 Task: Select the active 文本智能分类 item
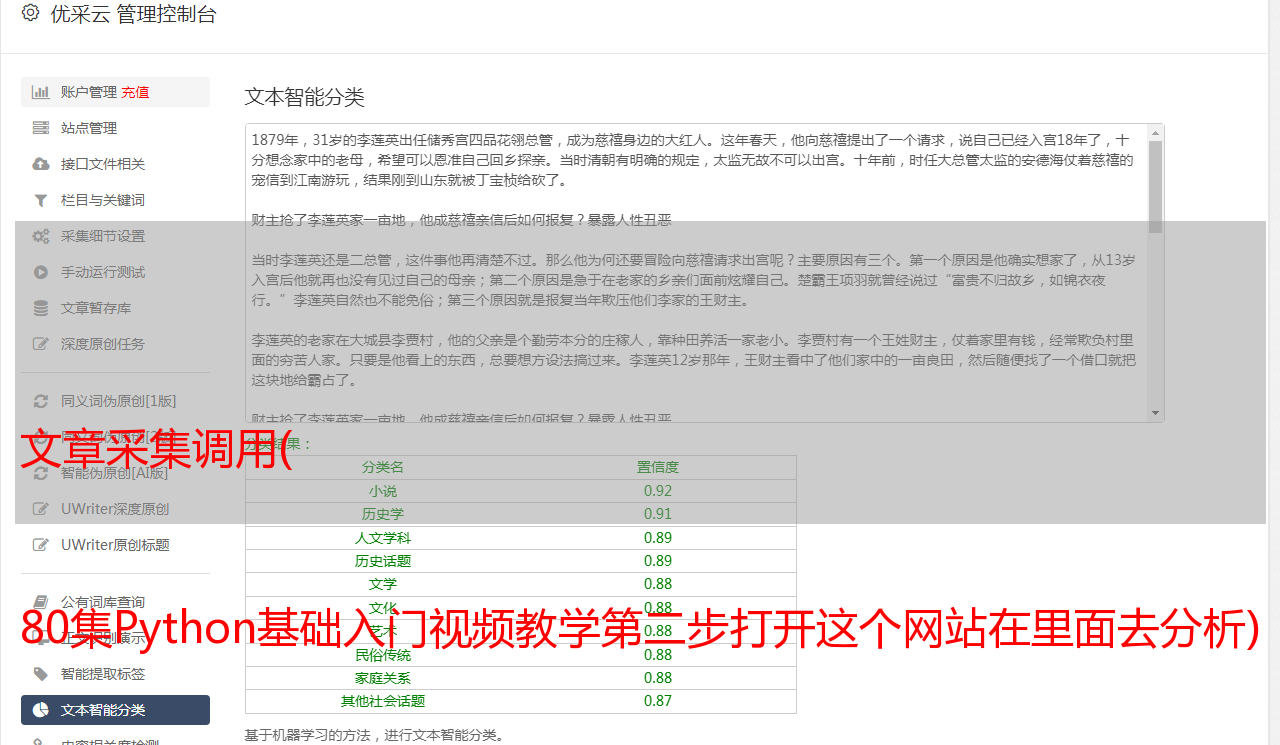[x=115, y=710]
